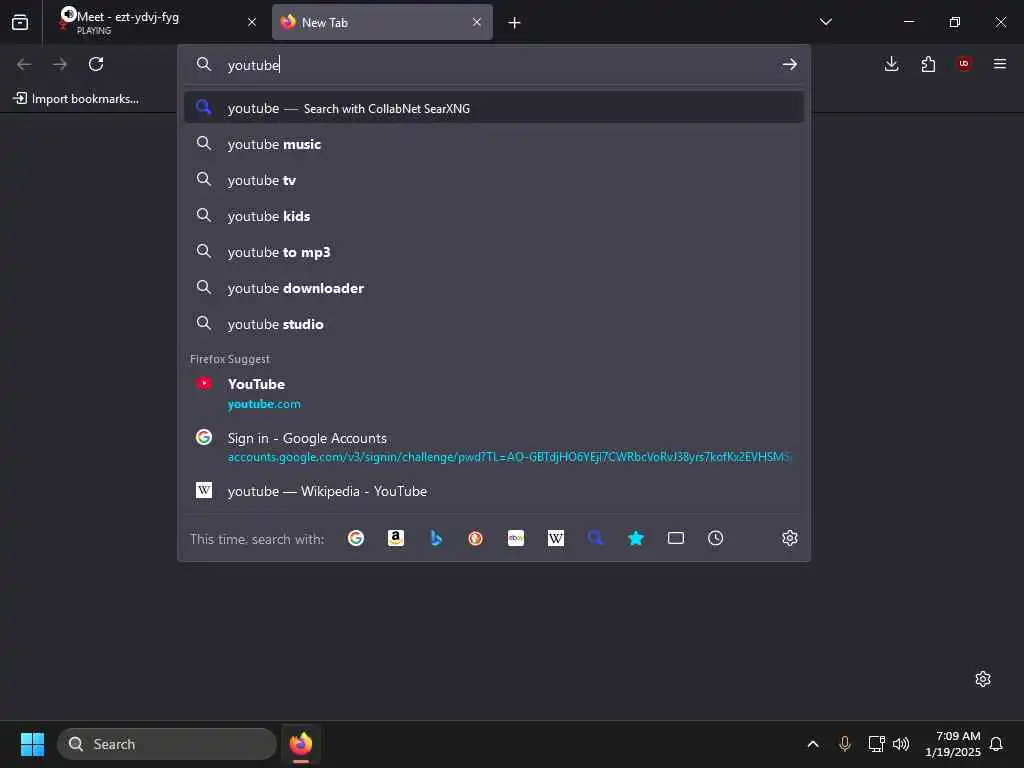Click the taskbar Search box
This screenshot has width=1024, height=768.
167,744
